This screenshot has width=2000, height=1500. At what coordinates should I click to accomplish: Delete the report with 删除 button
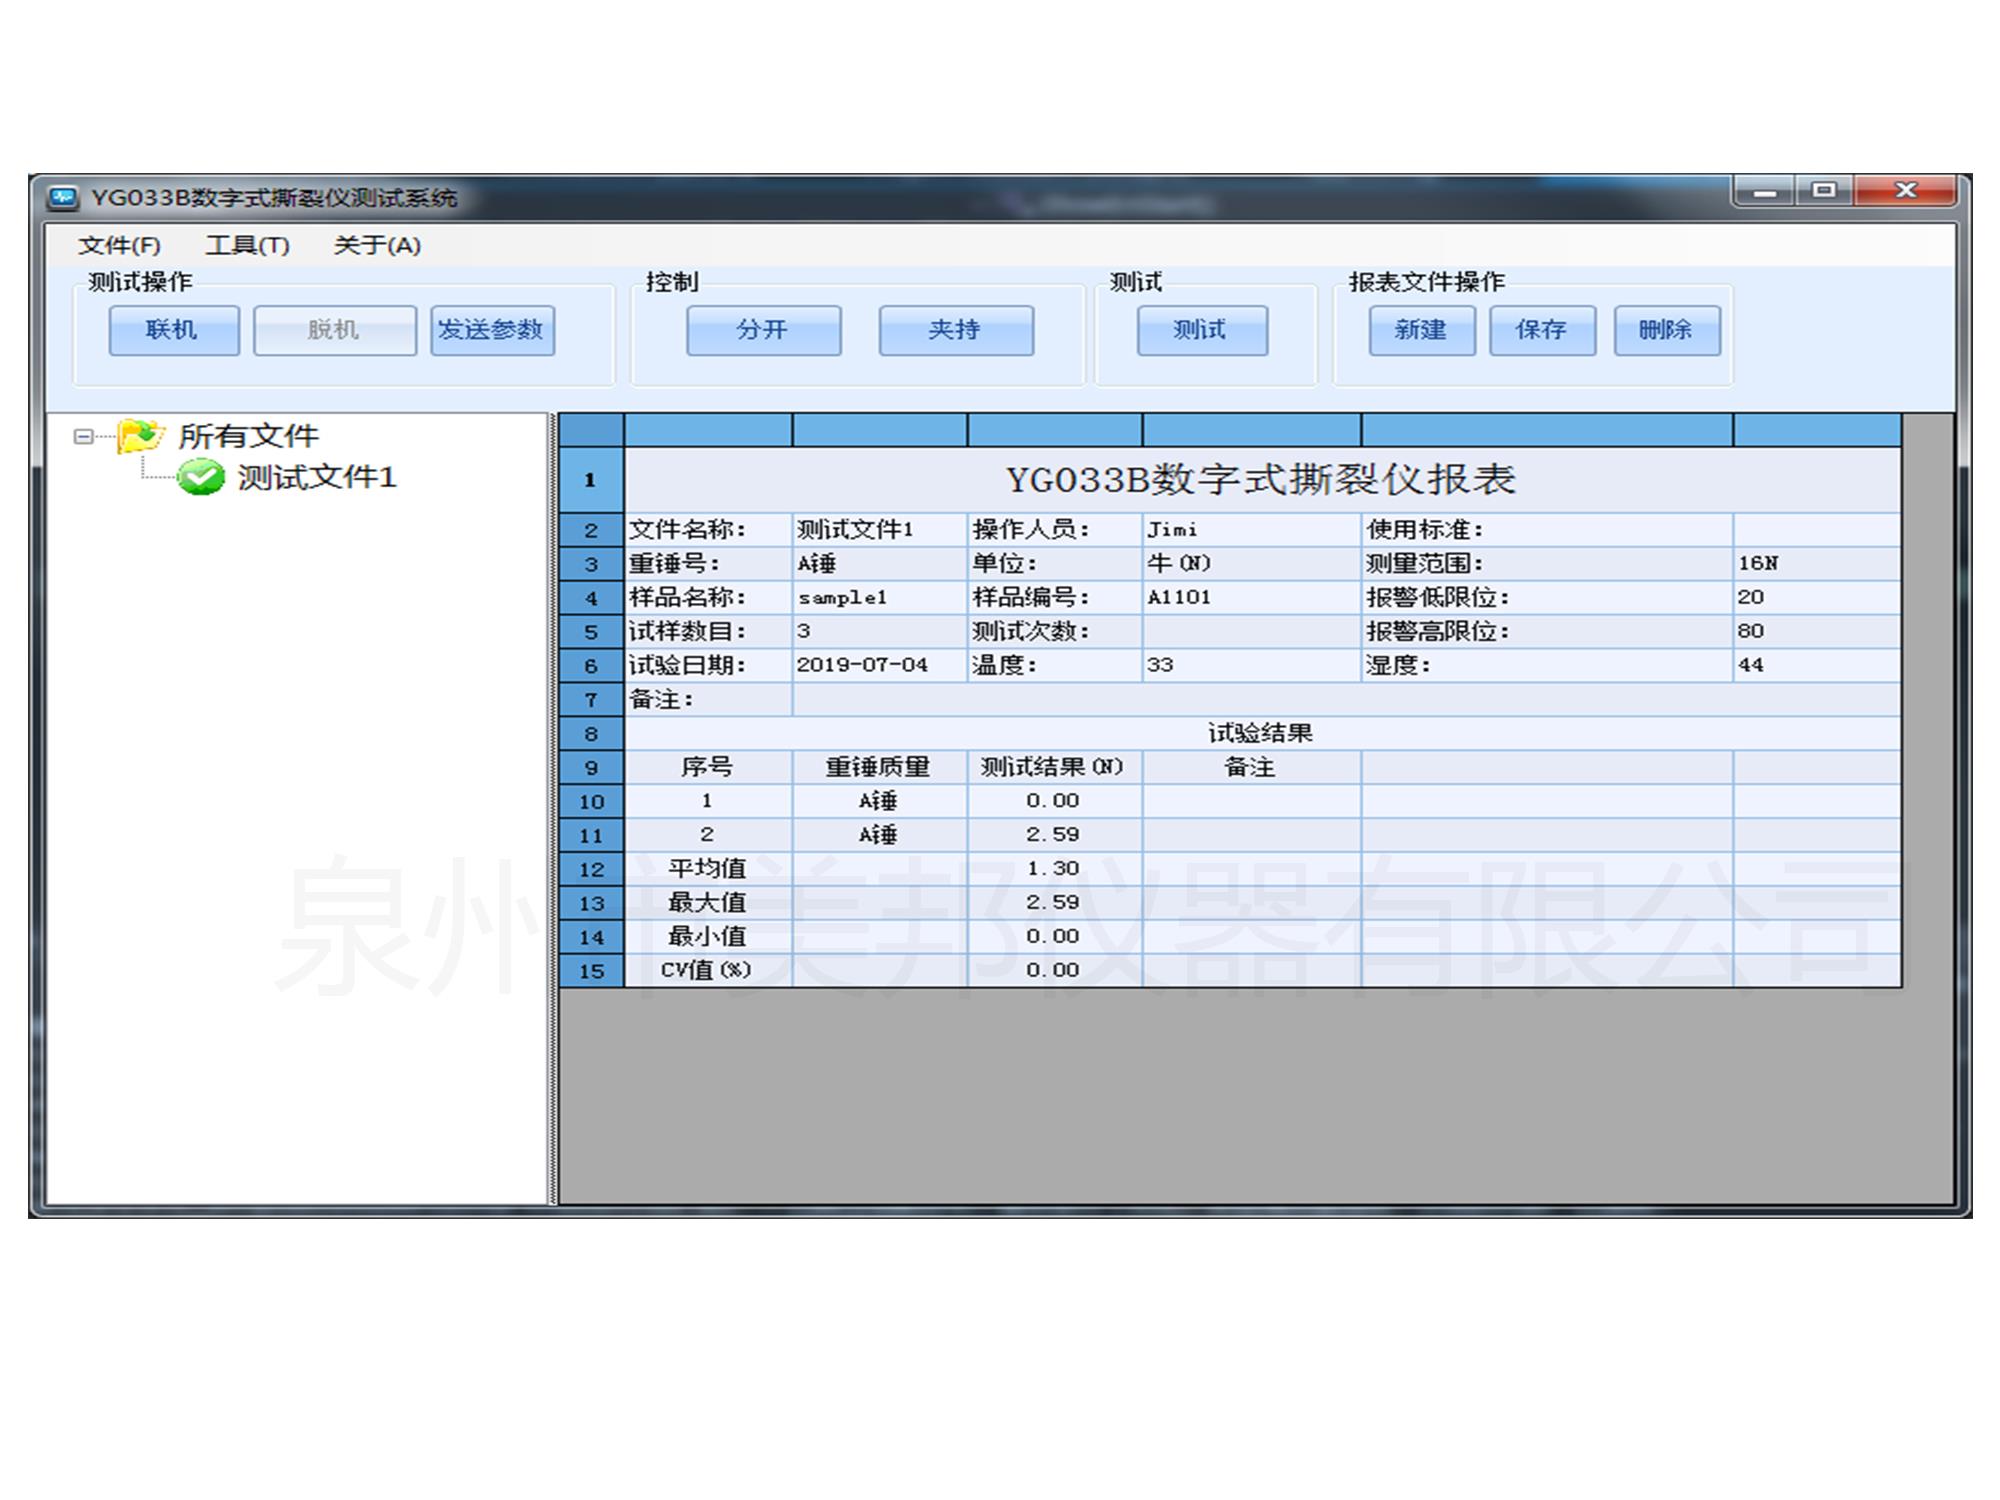coord(1666,330)
